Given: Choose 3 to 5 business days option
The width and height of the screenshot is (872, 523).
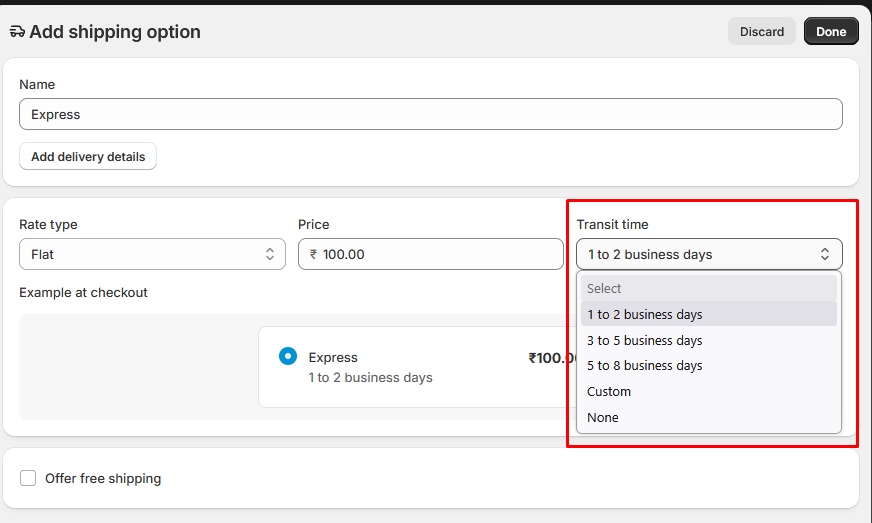Looking at the screenshot, I should coord(645,340).
